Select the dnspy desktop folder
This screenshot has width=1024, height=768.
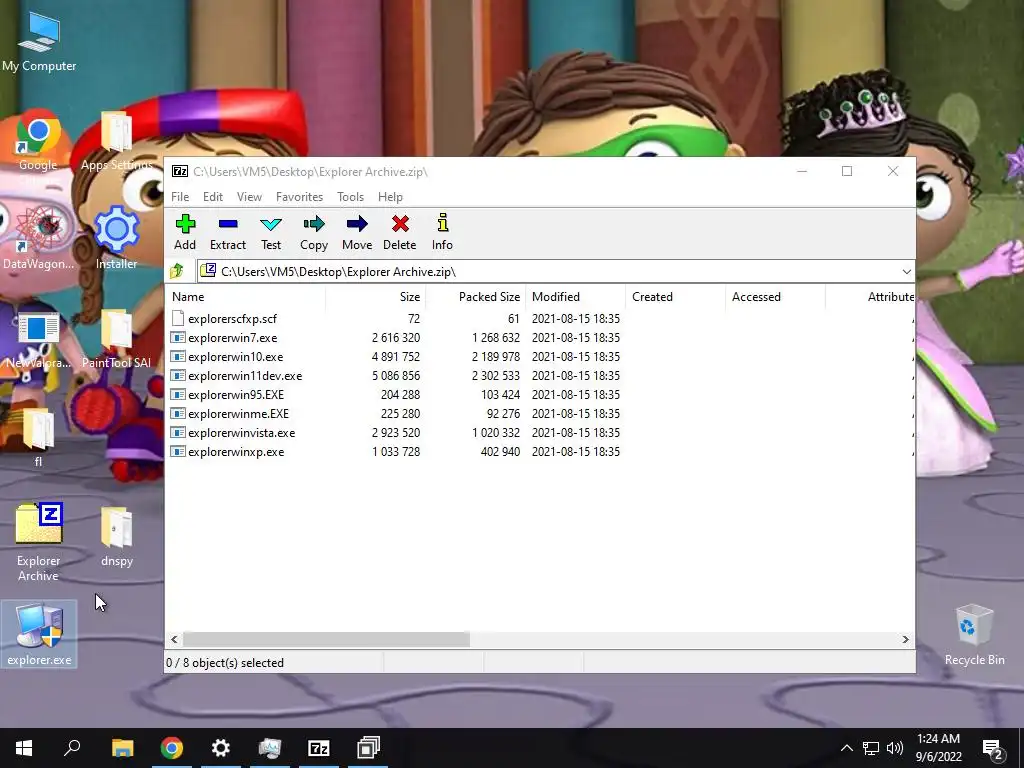pyautogui.click(x=117, y=537)
